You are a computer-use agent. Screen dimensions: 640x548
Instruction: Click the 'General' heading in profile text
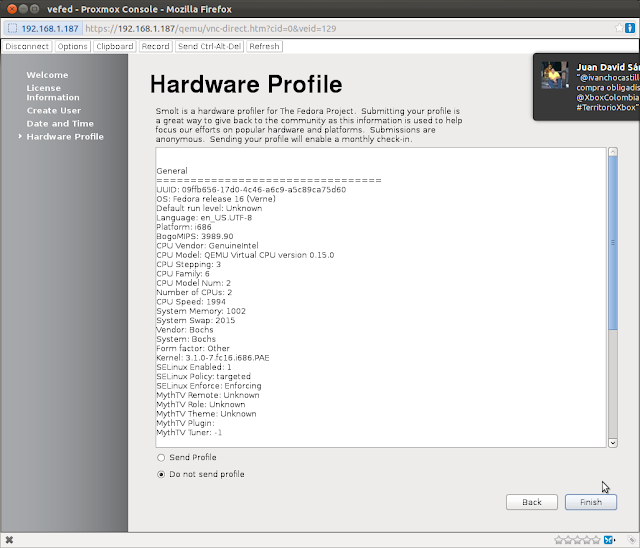click(x=172, y=171)
